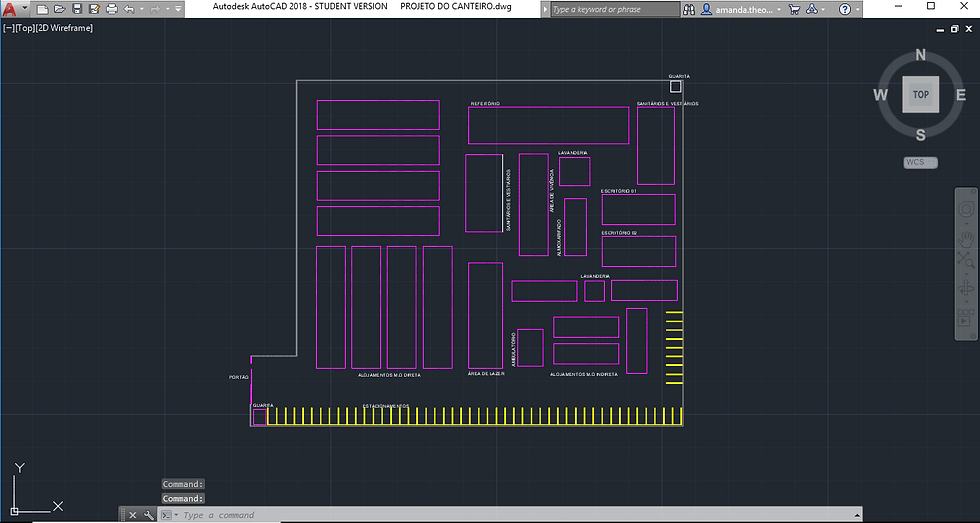Open command line customize wrench icon
The height and width of the screenshot is (523, 980).
(x=149, y=515)
